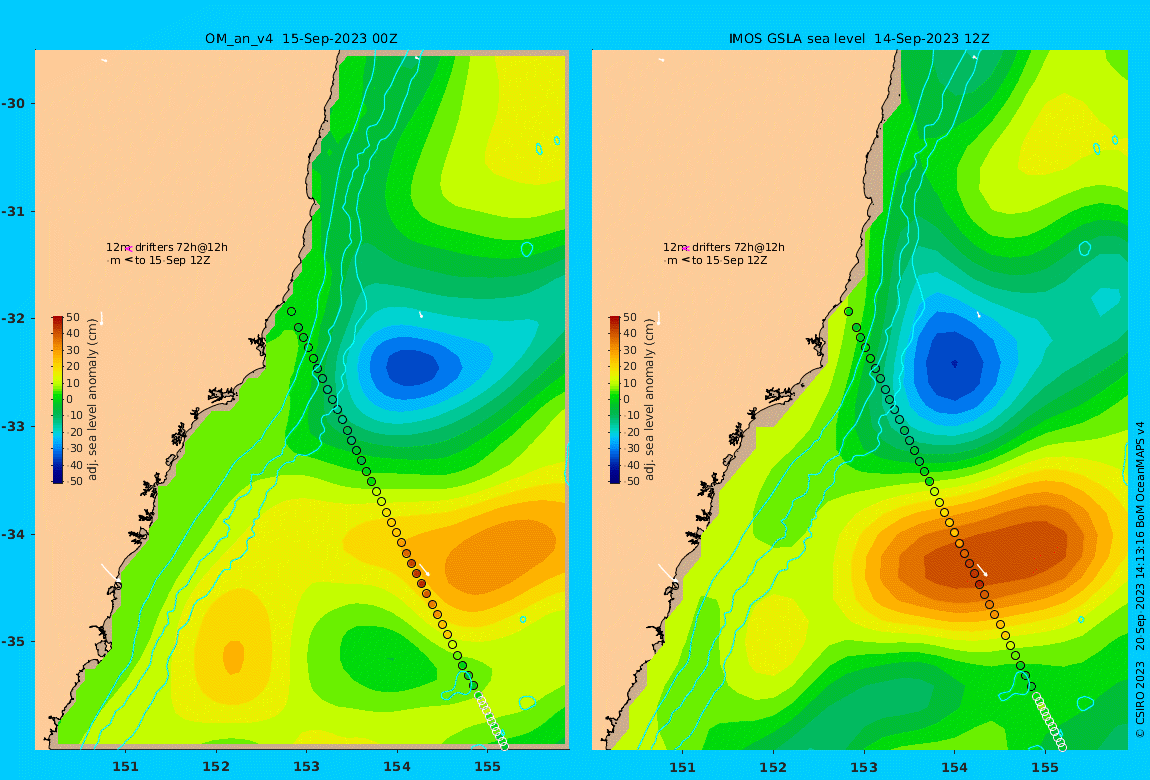Image resolution: width=1150 pixels, height=780 pixels.
Task: Click the 0 tick label on the left colorbar
Action: coord(70,400)
